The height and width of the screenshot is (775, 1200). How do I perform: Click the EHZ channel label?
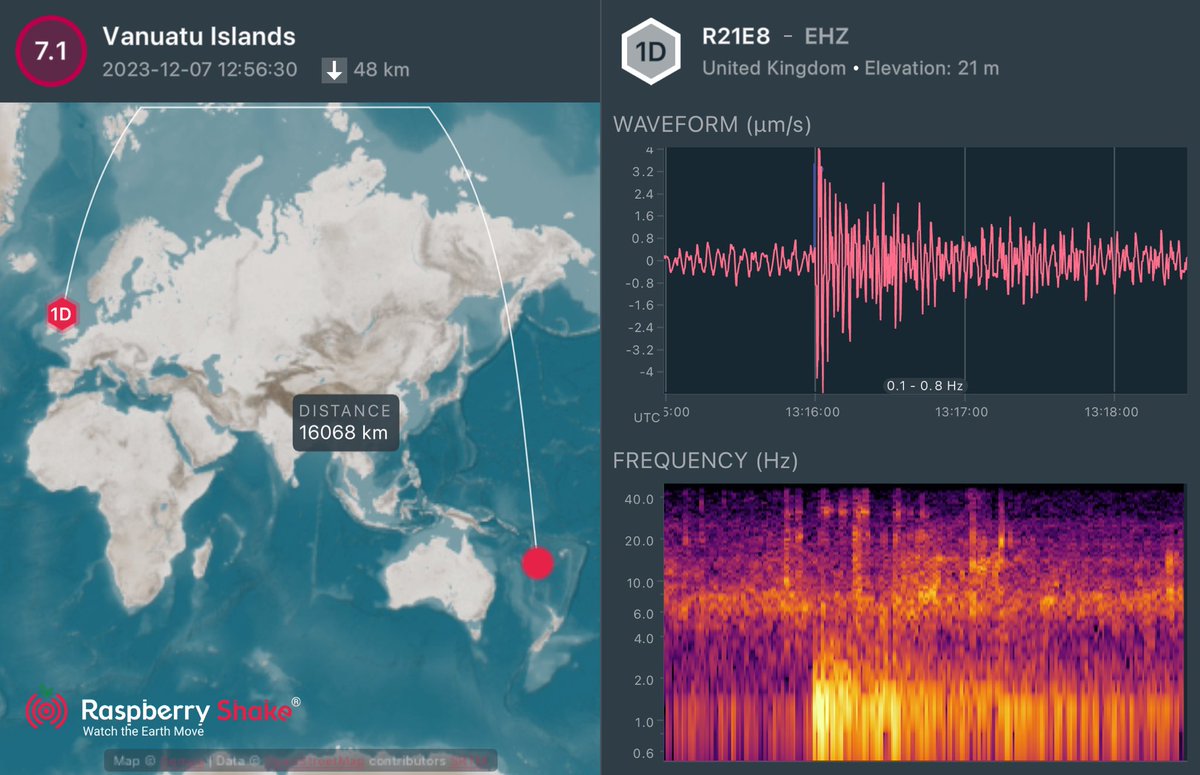828,37
